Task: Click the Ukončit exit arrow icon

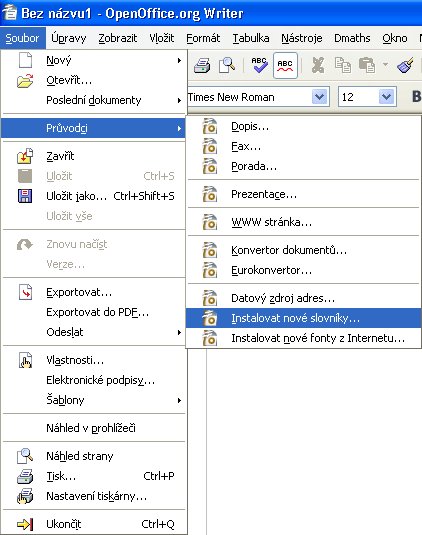Action: 25,524
